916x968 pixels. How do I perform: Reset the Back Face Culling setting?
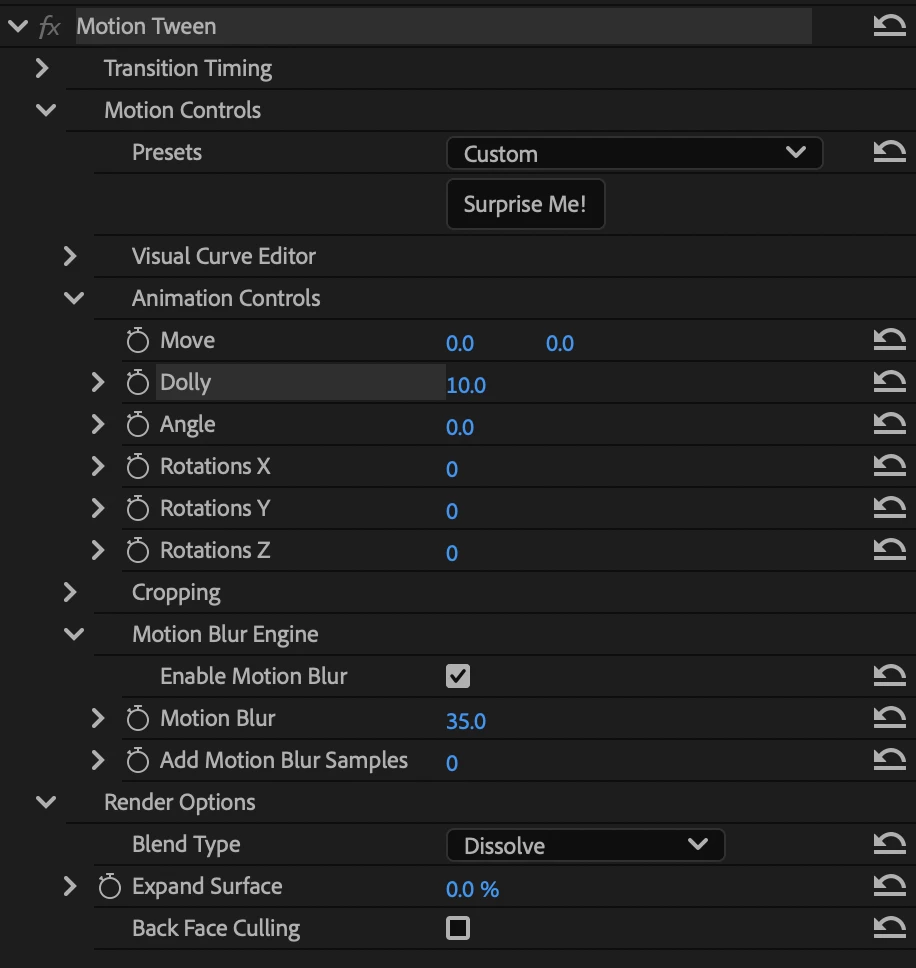tap(889, 927)
